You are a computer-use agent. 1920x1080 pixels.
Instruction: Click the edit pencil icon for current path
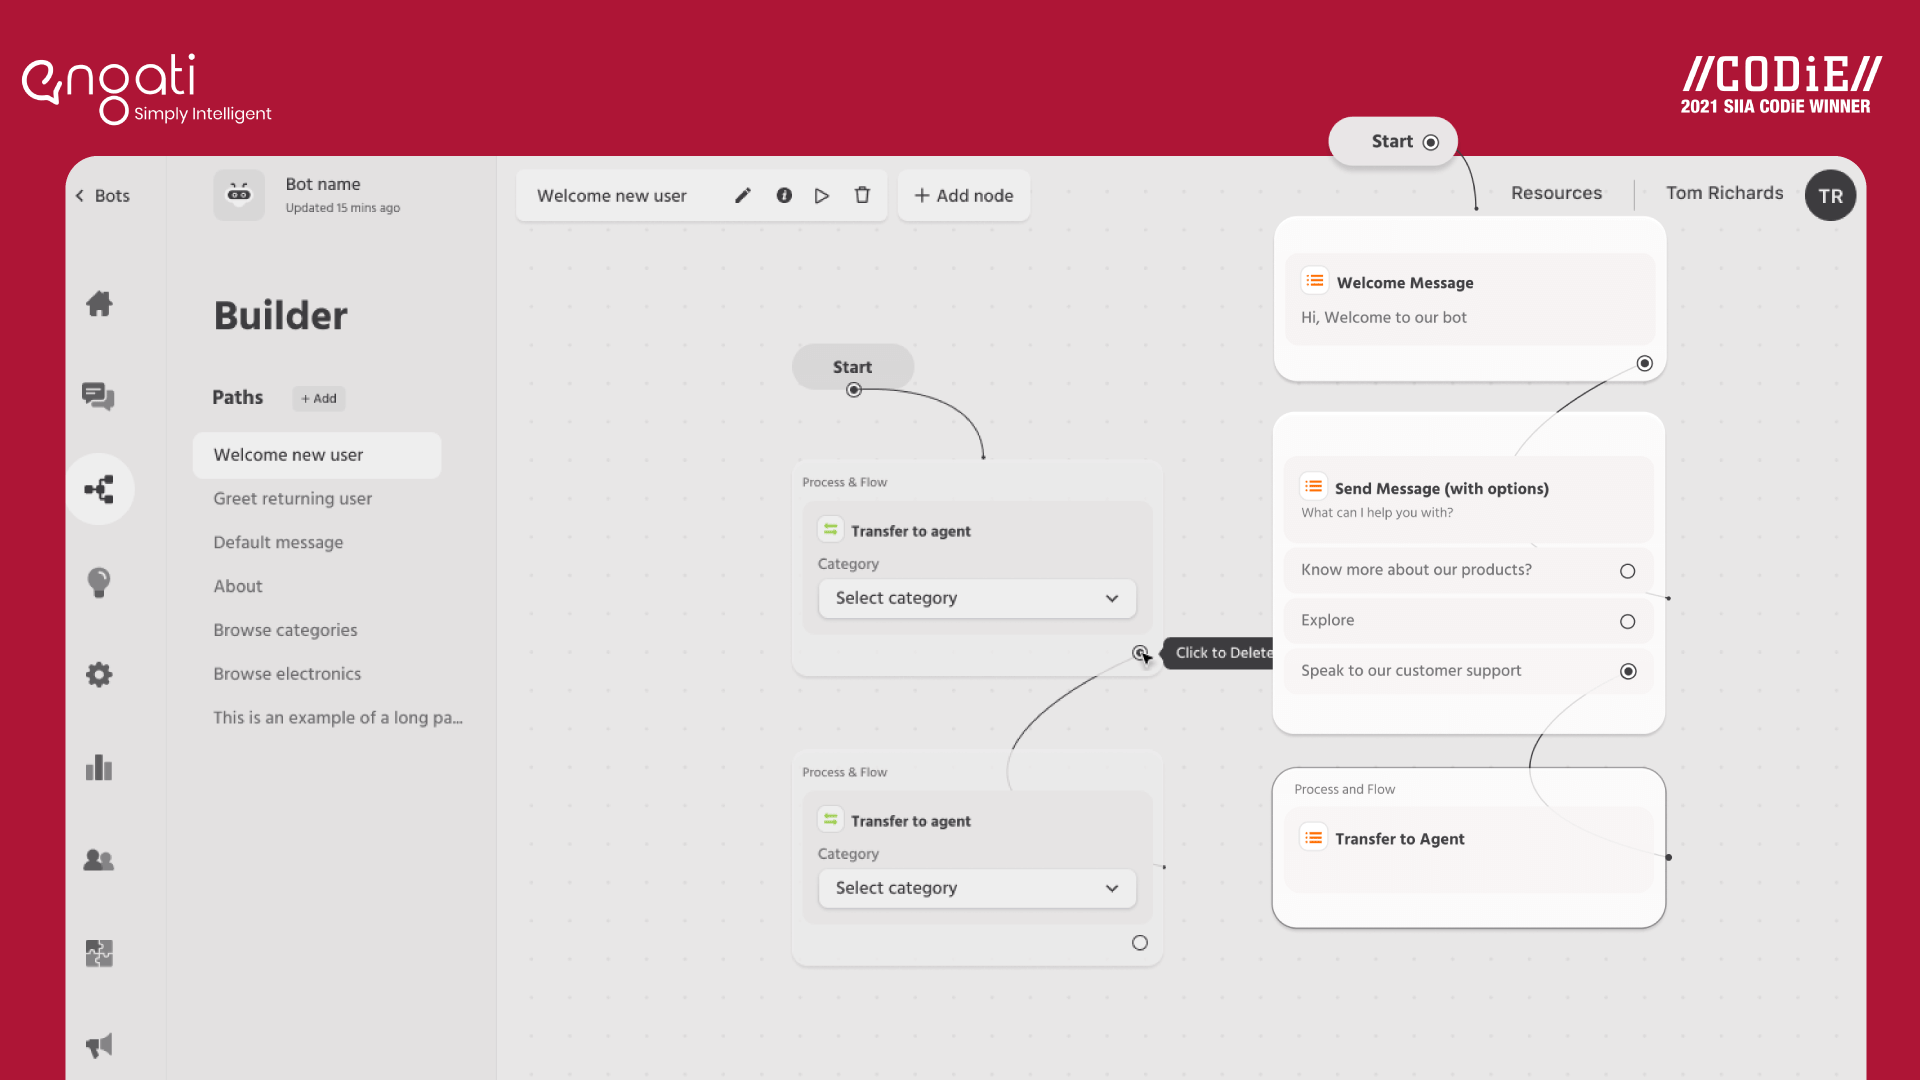pos(741,195)
